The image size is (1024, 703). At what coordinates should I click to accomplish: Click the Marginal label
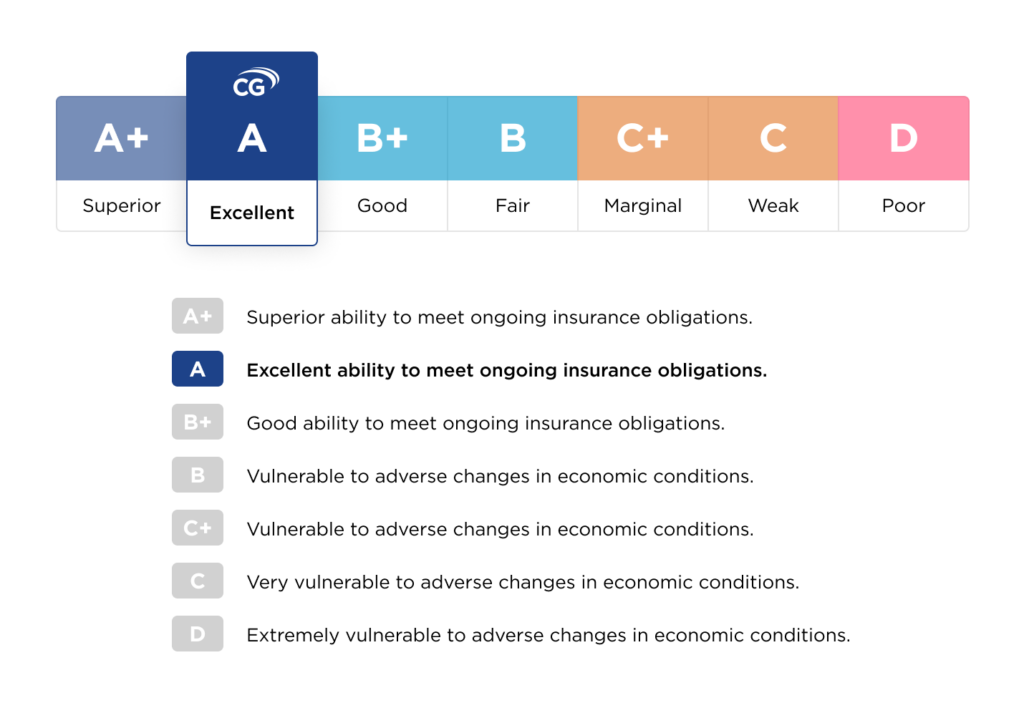(643, 206)
